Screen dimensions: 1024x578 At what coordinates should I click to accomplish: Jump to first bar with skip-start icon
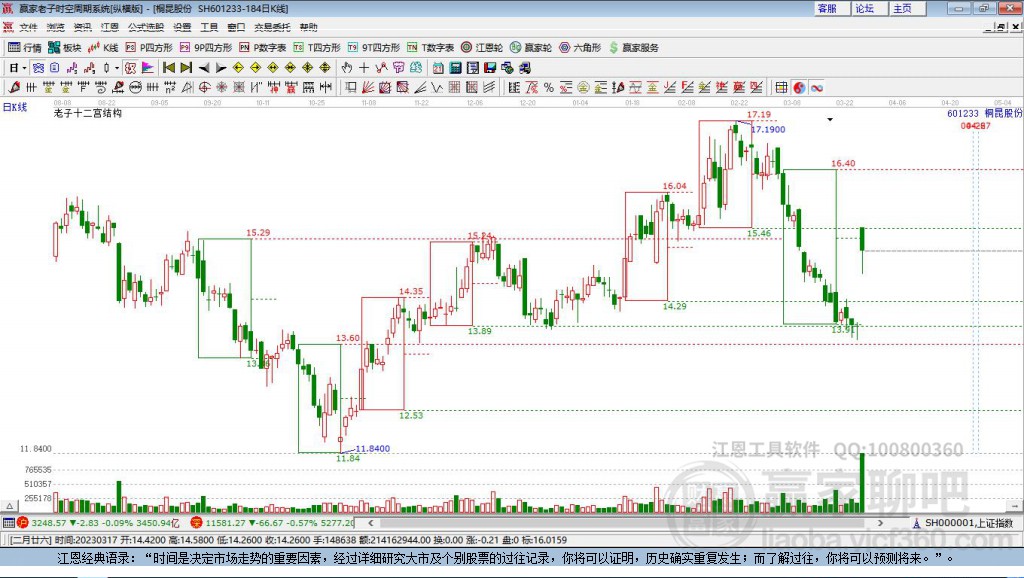168,68
